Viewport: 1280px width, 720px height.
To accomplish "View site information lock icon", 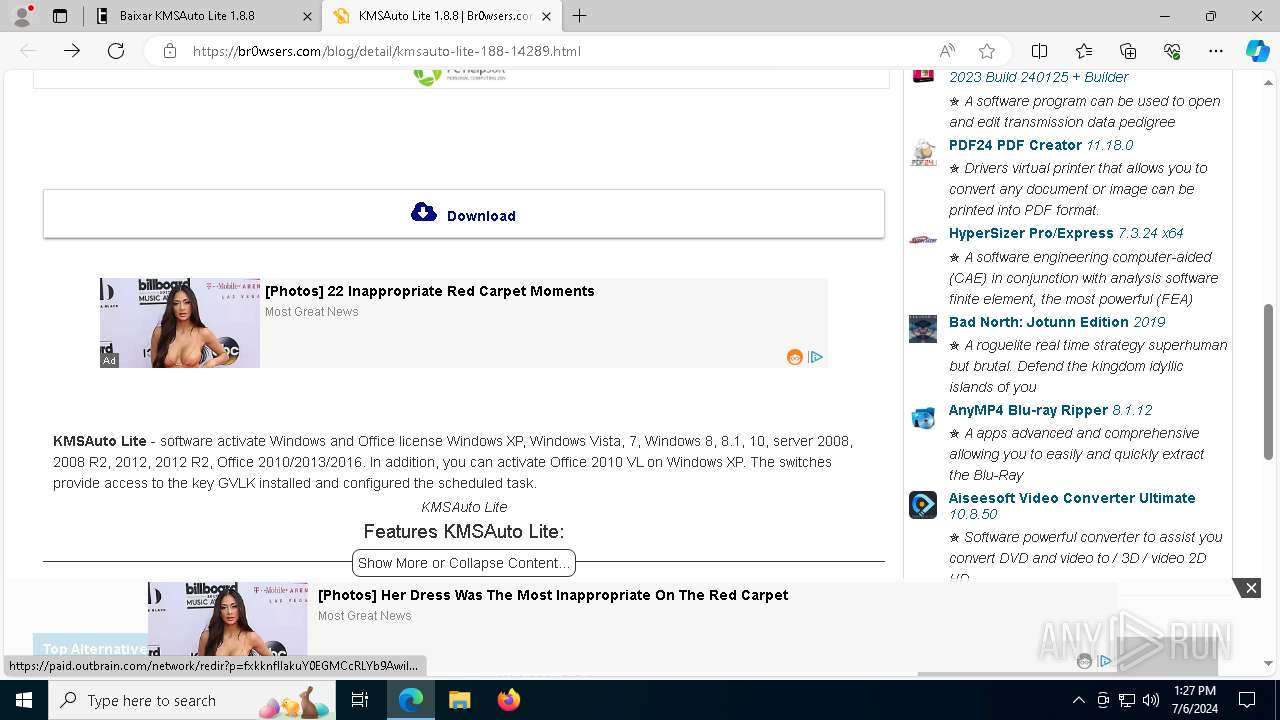I will click(170, 51).
